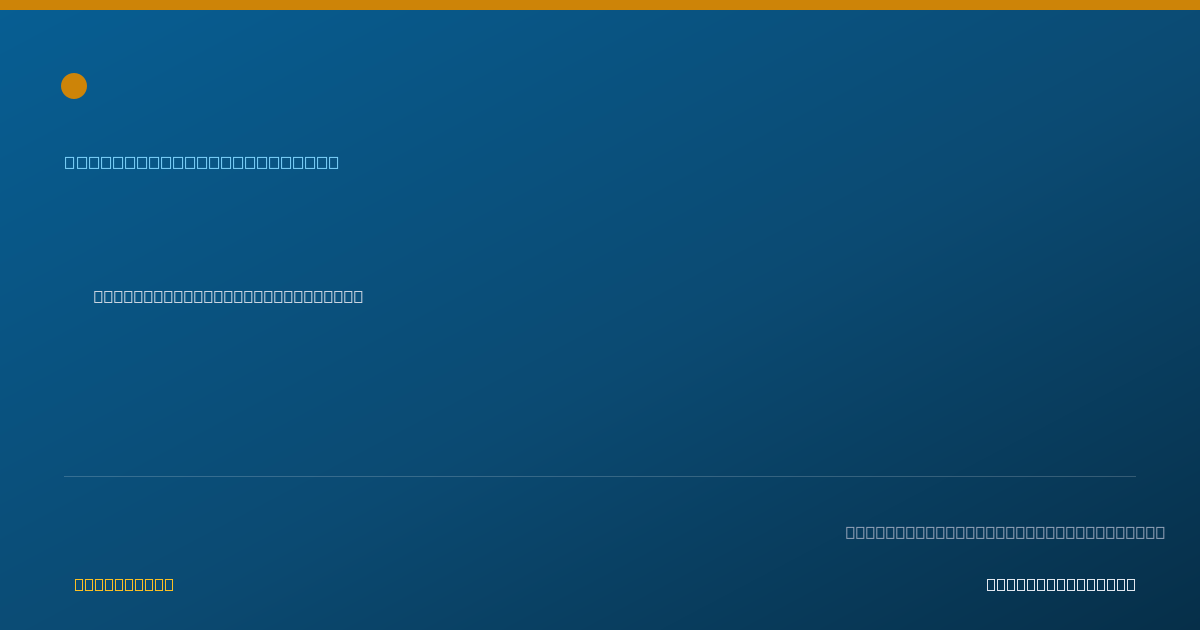
Task: Click the orange circle icon
Action: point(74,86)
